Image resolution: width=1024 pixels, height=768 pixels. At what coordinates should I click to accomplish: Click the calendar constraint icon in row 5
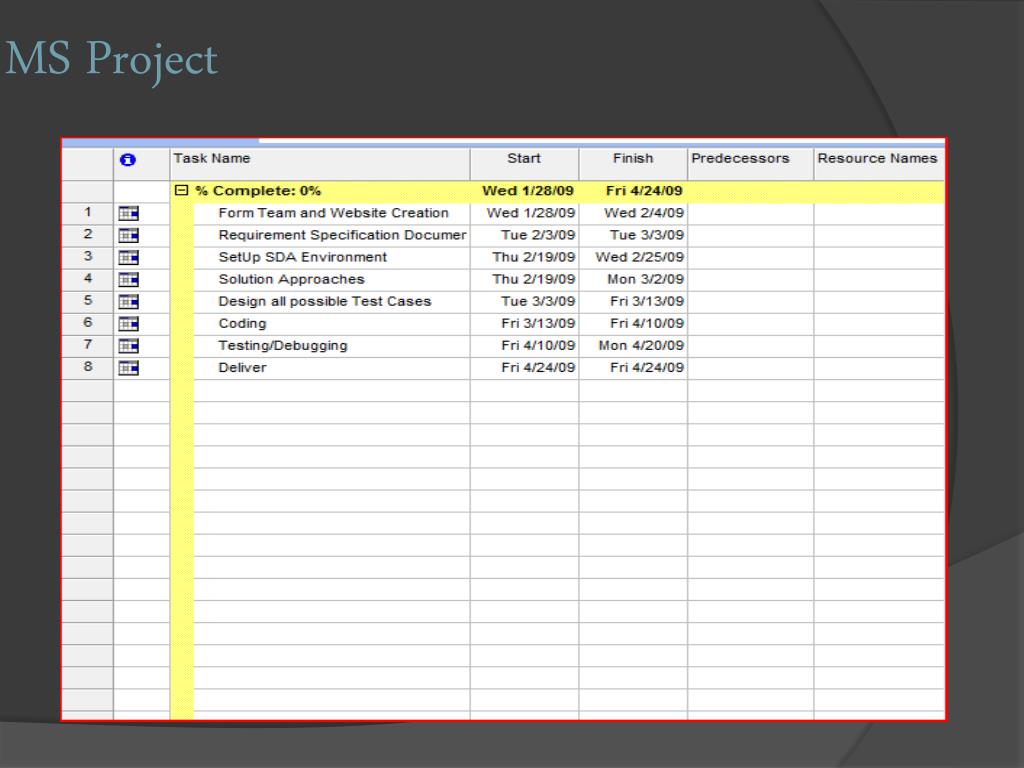click(x=129, y=302)
